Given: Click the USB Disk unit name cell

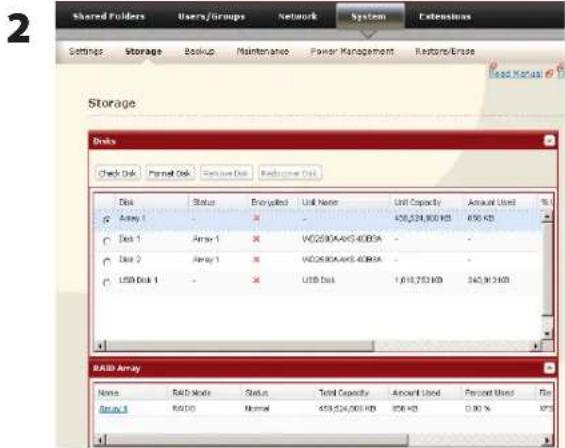Looking at the screenshot, I should pos(319,280).
